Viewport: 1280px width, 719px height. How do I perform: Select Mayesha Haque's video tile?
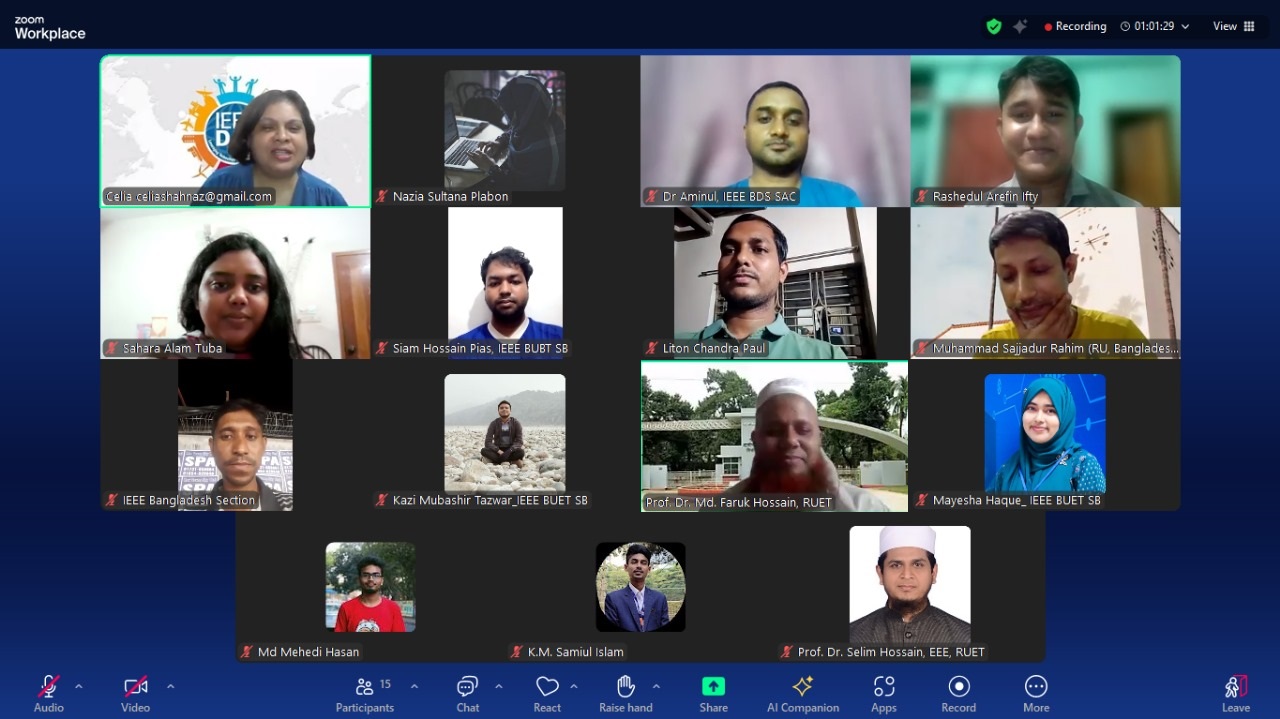coord(1045,435)
